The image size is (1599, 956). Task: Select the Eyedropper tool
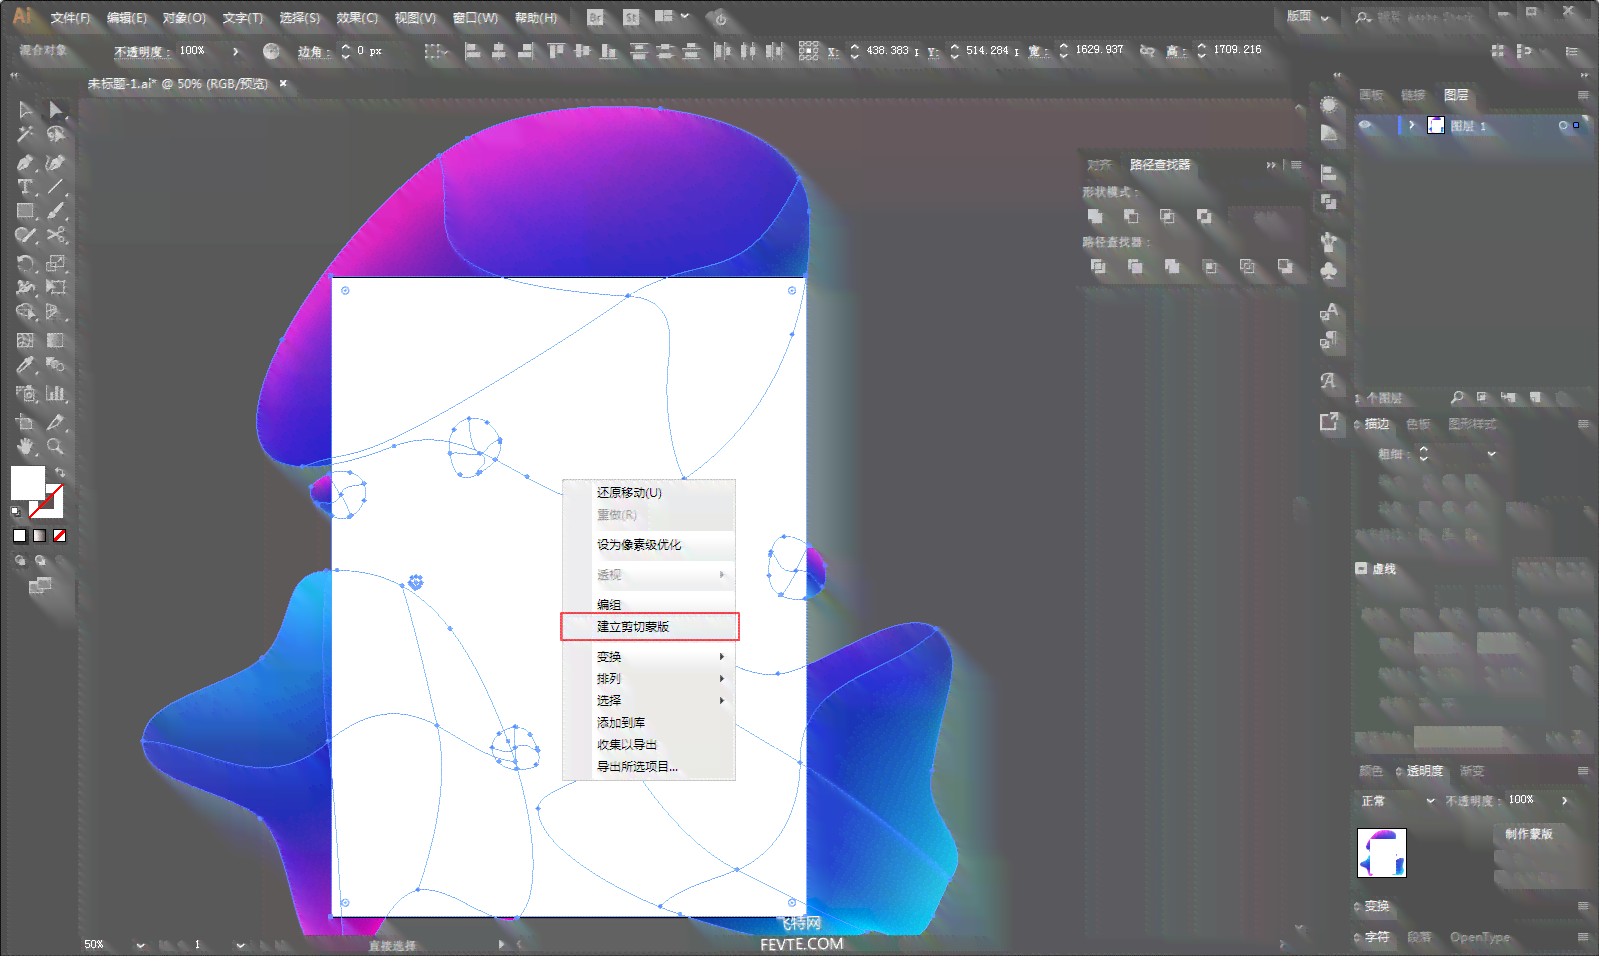click(x=26, y=366)
